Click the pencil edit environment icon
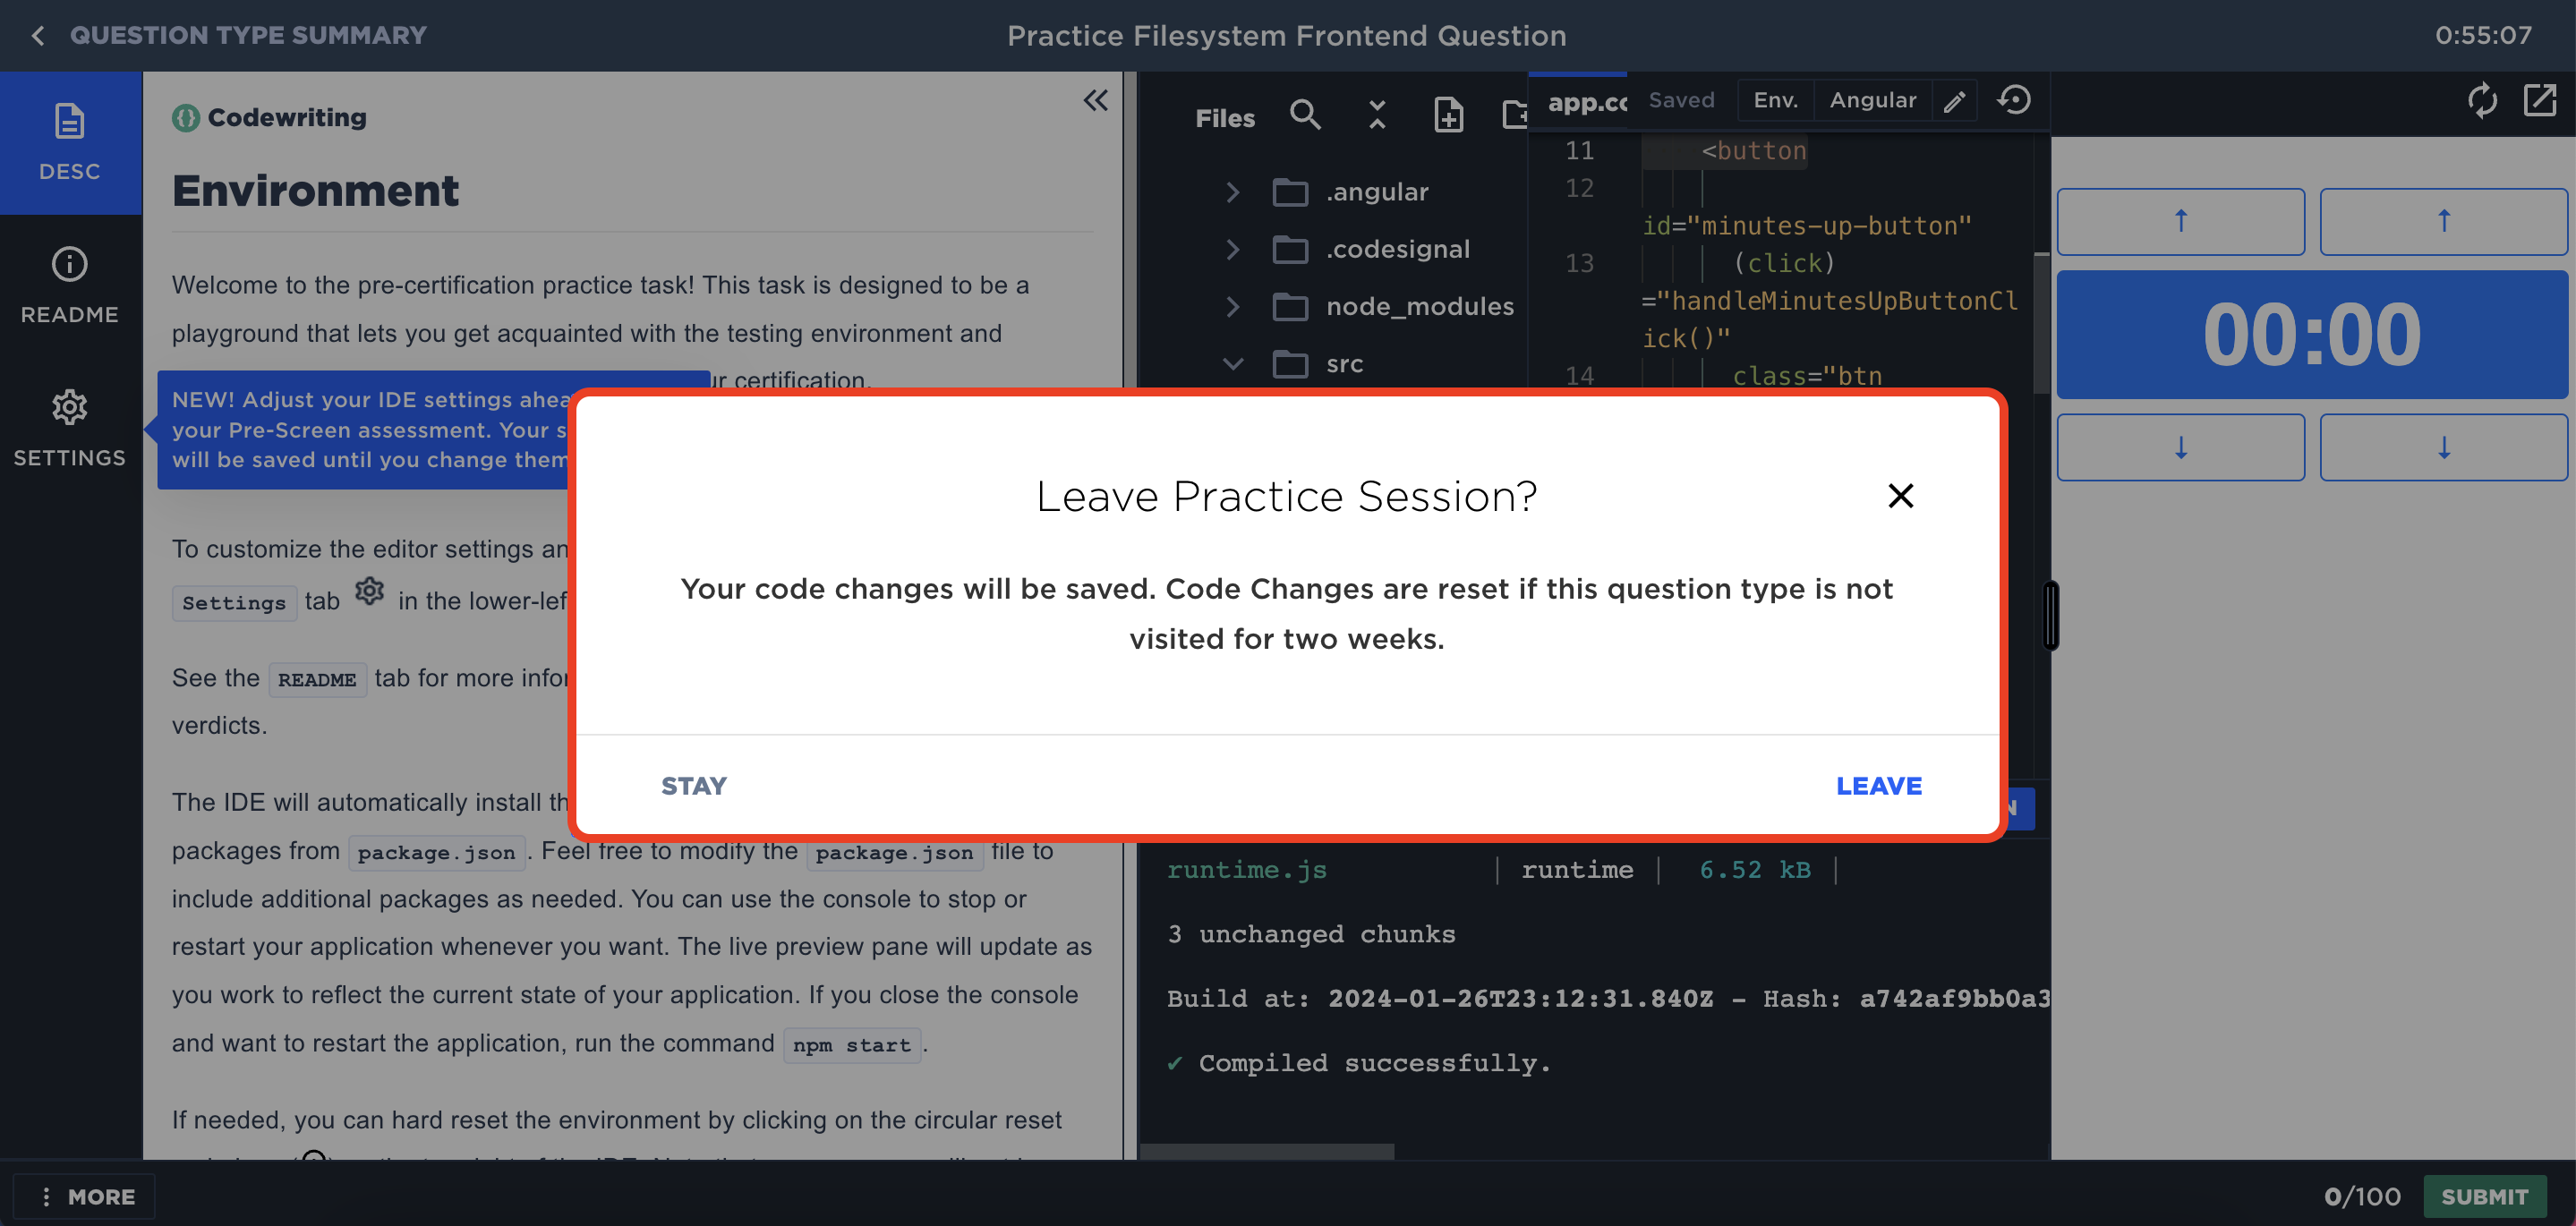The width and height of the screenshot is (2576, 1226). [x=1954, y=101]
